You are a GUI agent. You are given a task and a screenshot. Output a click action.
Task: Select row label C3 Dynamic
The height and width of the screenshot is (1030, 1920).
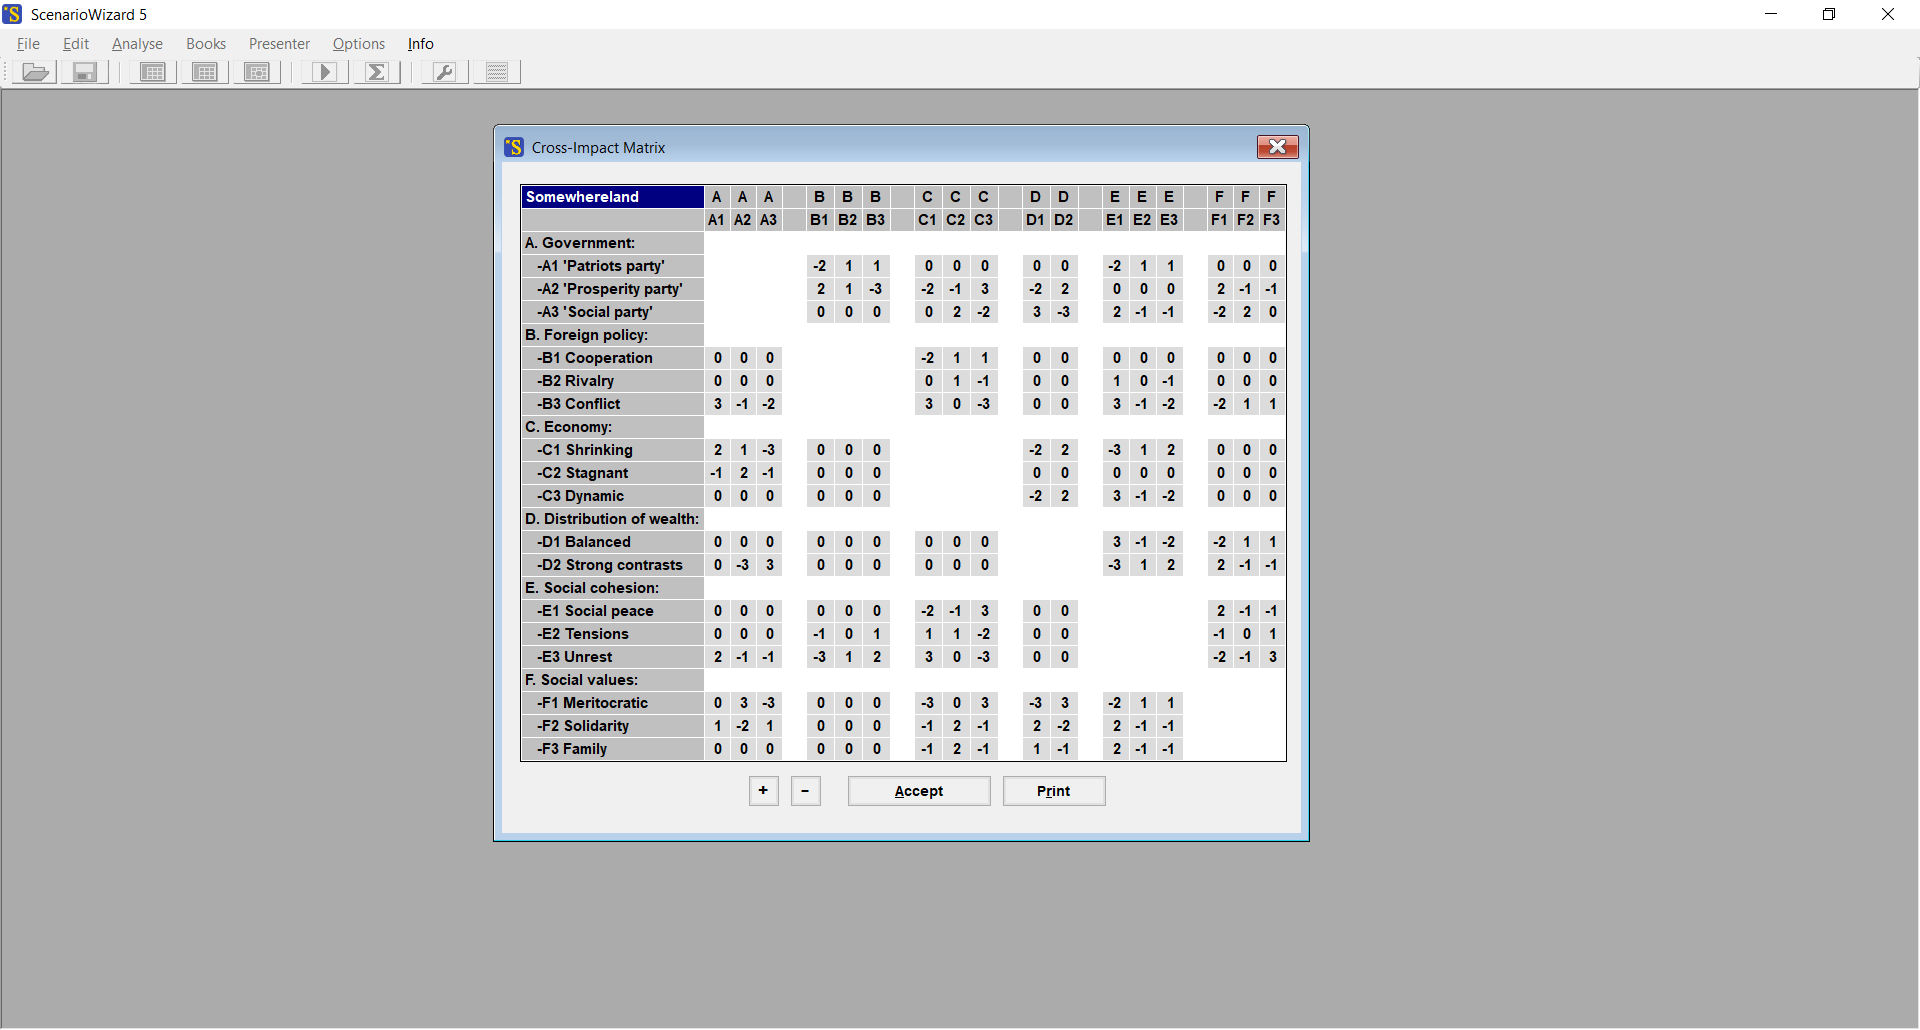click(612, 496)
